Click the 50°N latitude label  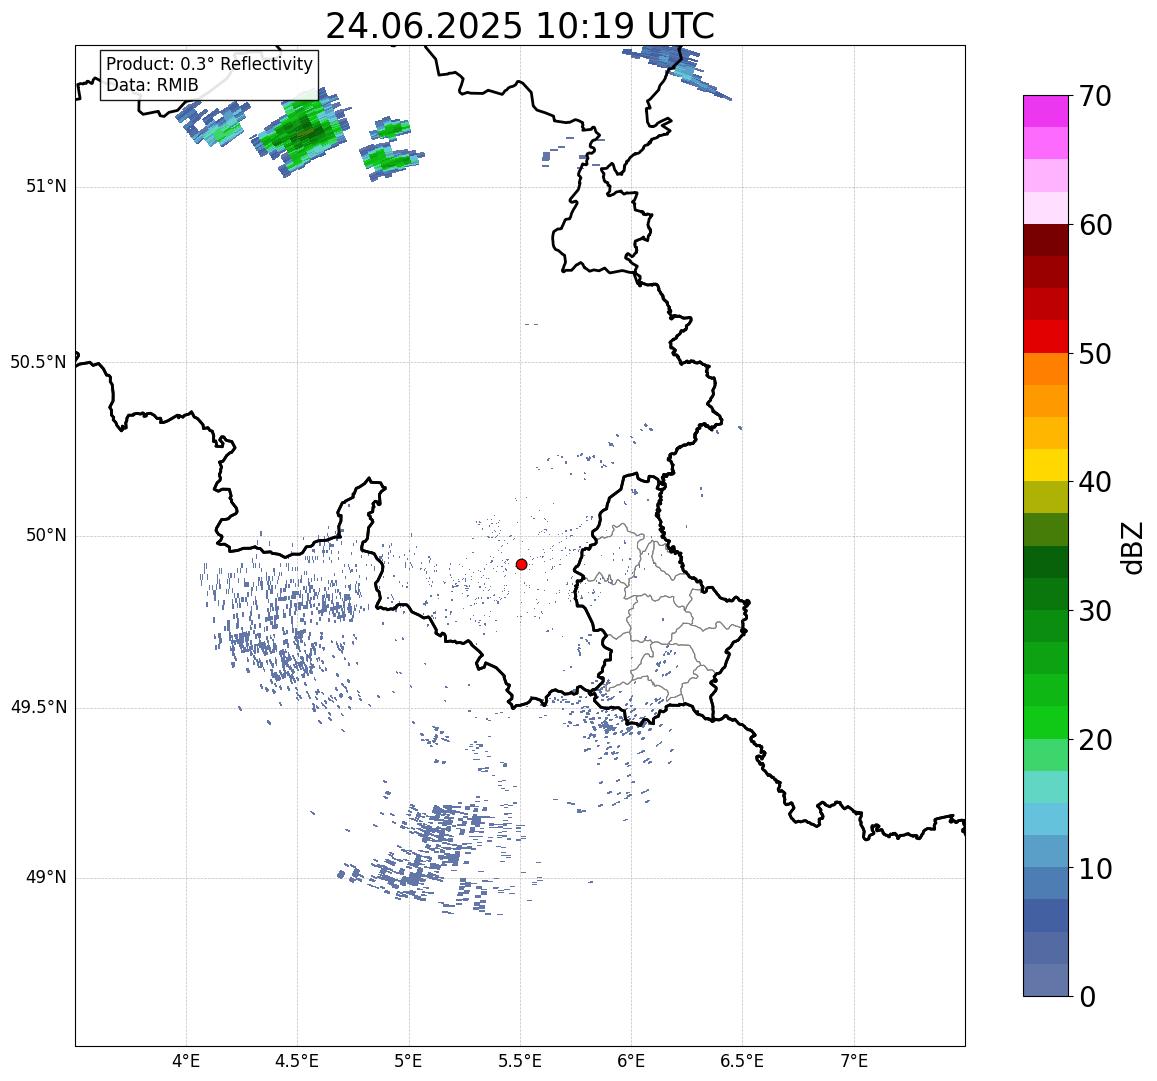point(46,535)
